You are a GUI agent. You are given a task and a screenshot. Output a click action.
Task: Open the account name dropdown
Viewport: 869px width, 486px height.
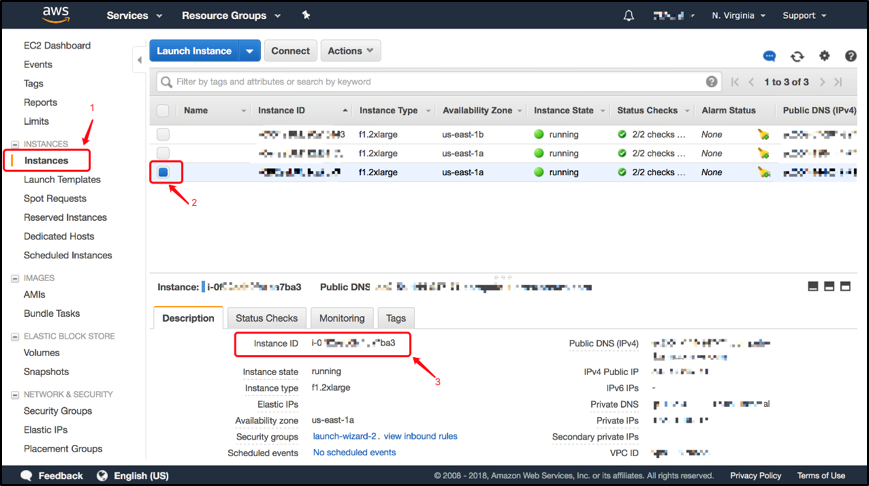click(x=674, y=16)
